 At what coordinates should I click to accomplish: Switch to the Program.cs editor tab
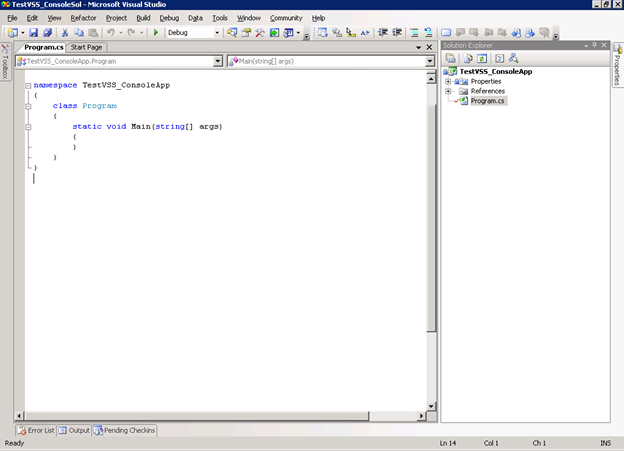point(43,47)
